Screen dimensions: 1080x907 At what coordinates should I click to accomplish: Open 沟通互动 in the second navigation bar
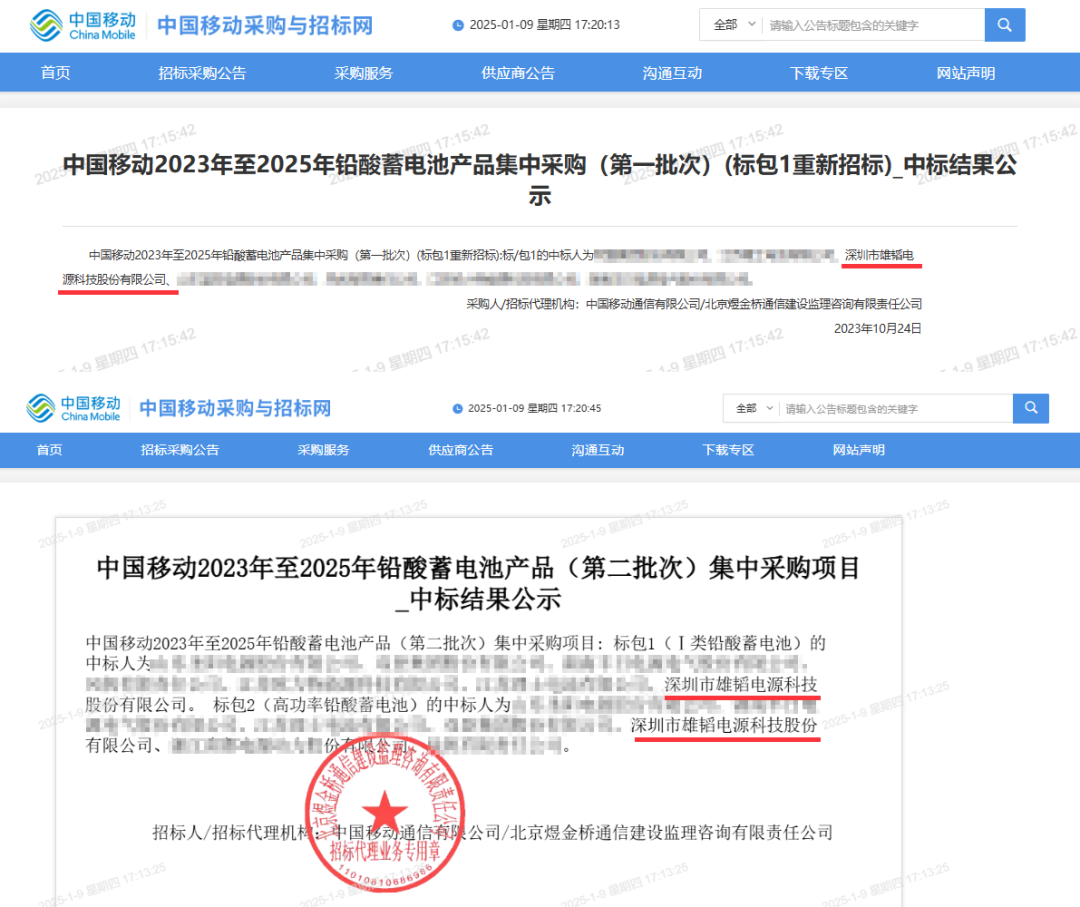pyautogui.click(x=597, y=450)
